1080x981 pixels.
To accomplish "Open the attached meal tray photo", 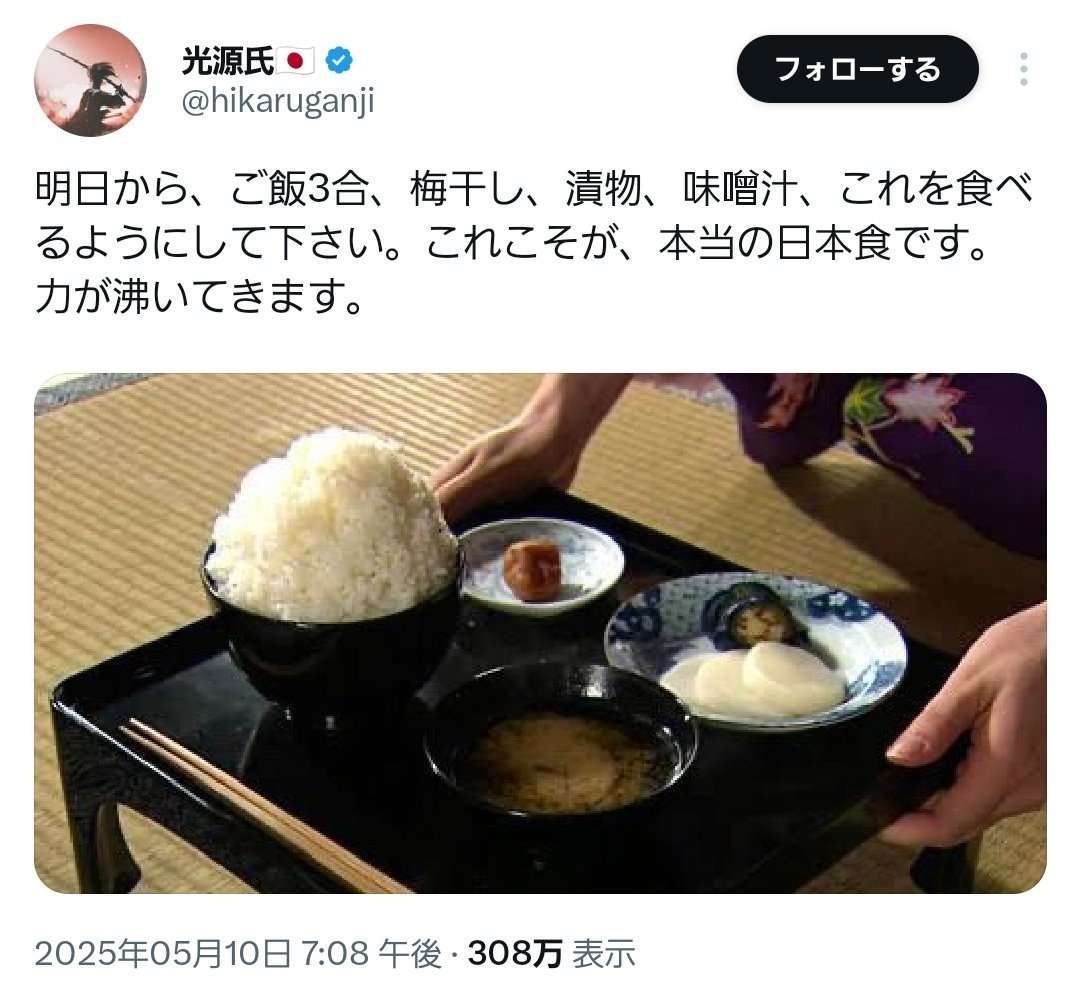I will pyautogui.click(x=540, y=633).
